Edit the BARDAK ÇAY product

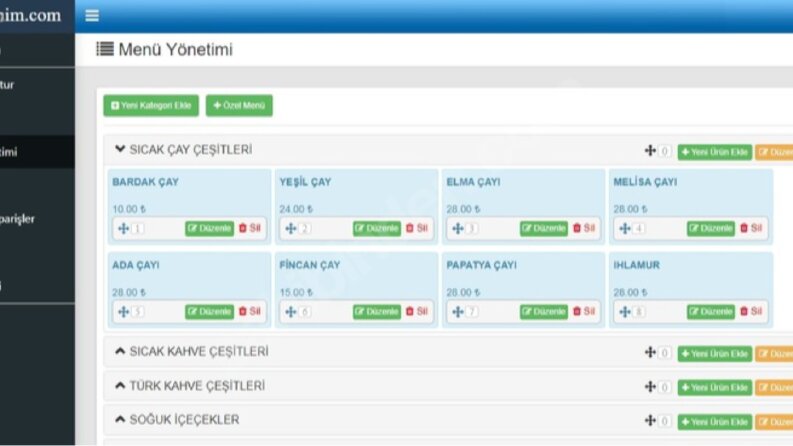point(209,229)
